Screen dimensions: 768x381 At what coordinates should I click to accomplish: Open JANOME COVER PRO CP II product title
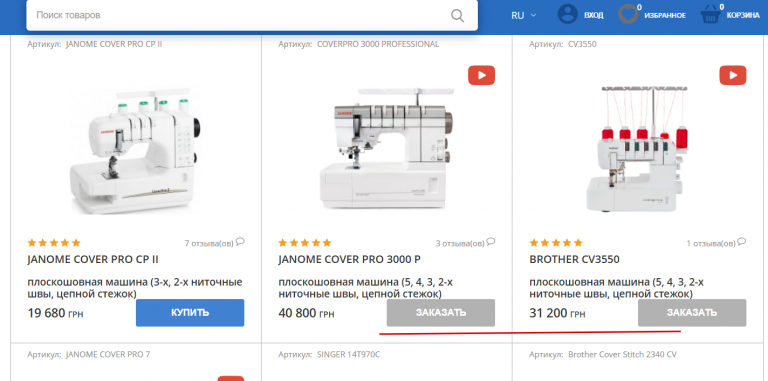[93, 260]
